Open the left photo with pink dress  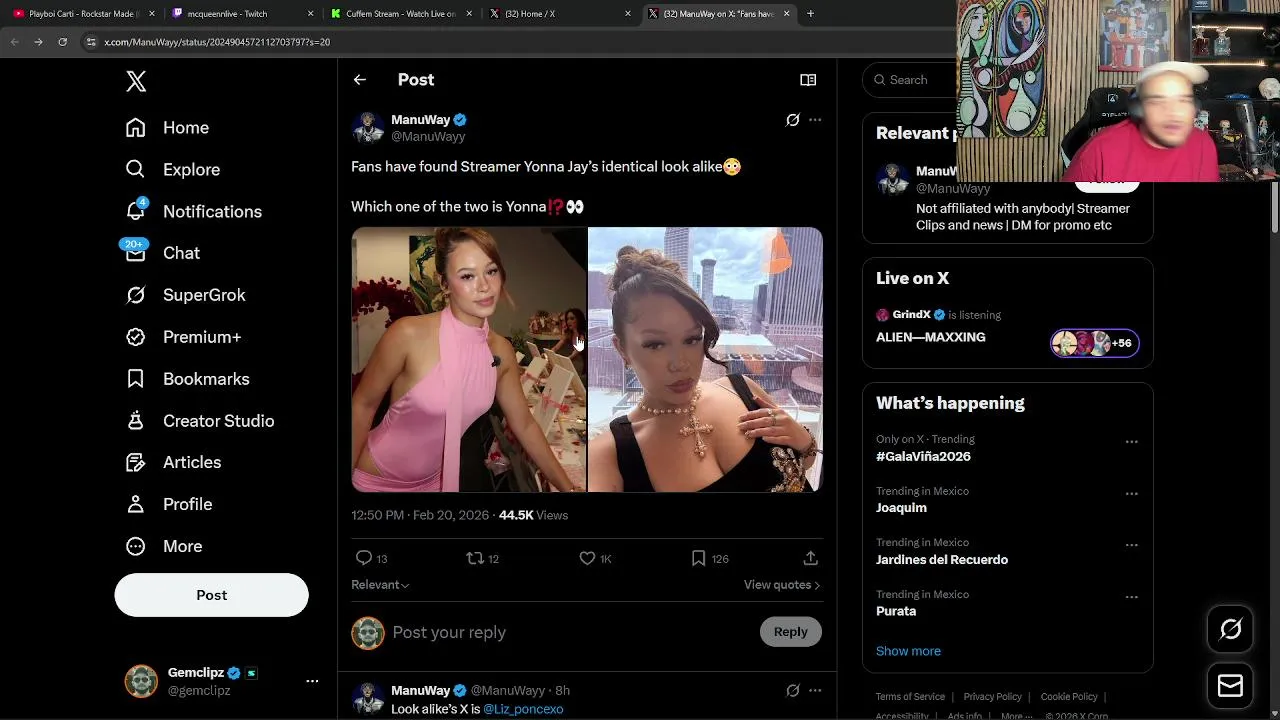point(468,360)
